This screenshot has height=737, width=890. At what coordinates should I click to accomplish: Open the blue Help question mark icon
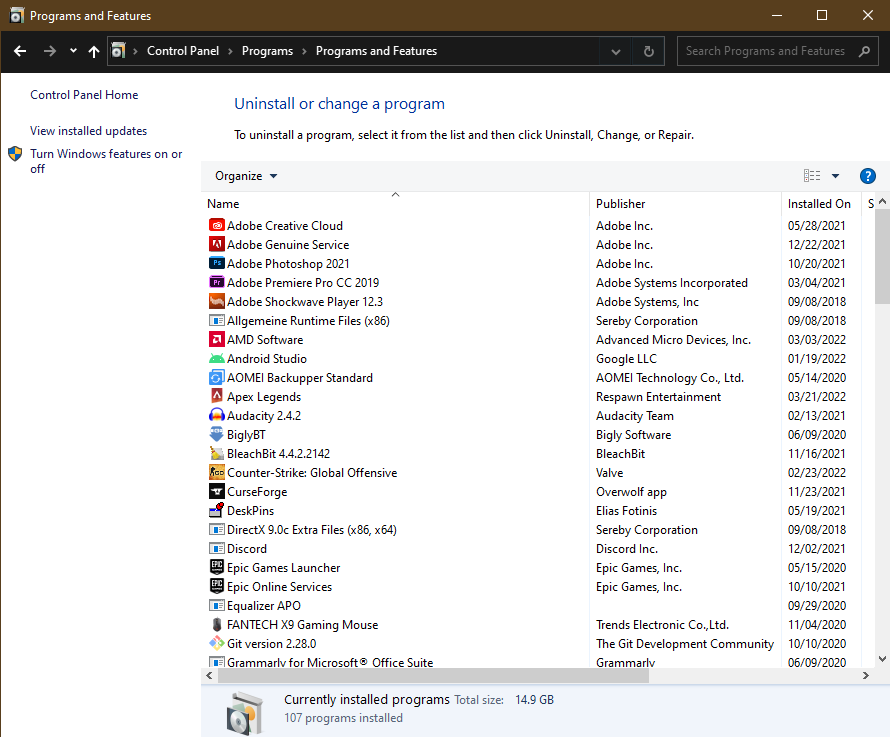867,176
